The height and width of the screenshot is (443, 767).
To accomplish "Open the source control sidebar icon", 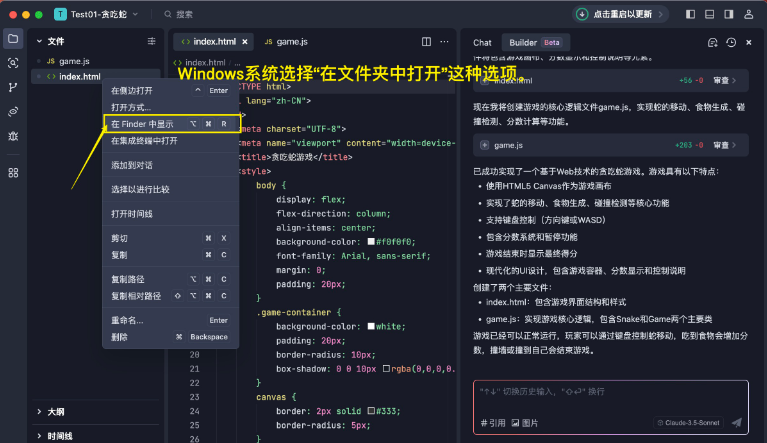I will click(x=13, y=87).
